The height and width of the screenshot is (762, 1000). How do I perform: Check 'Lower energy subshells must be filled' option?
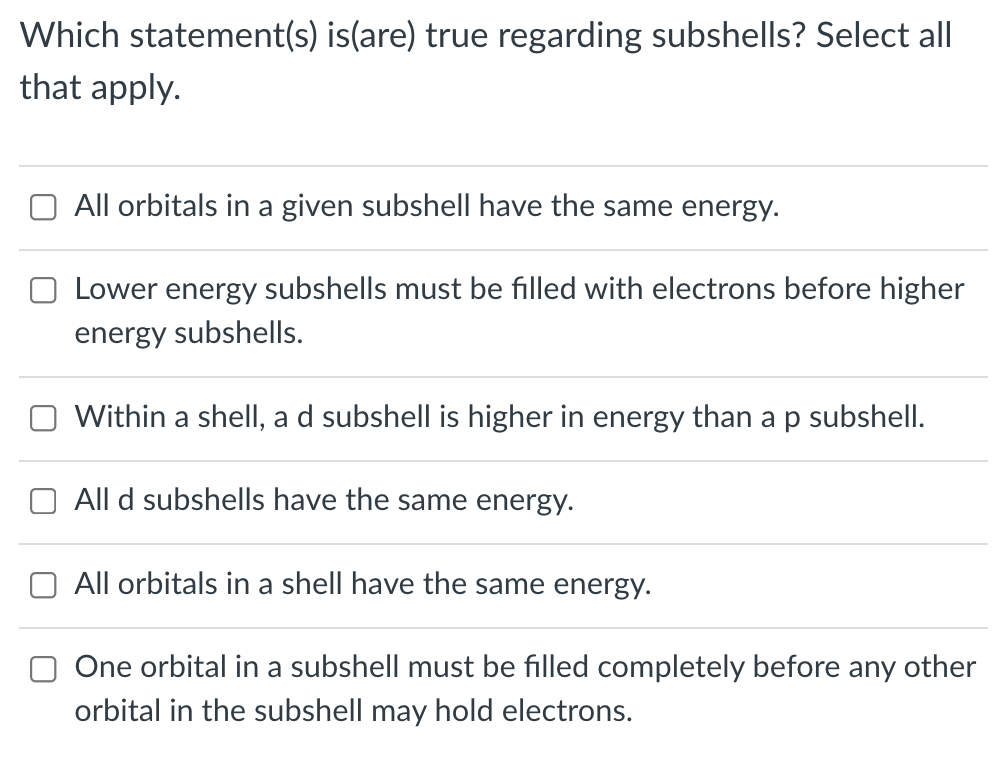click(43, 291)
